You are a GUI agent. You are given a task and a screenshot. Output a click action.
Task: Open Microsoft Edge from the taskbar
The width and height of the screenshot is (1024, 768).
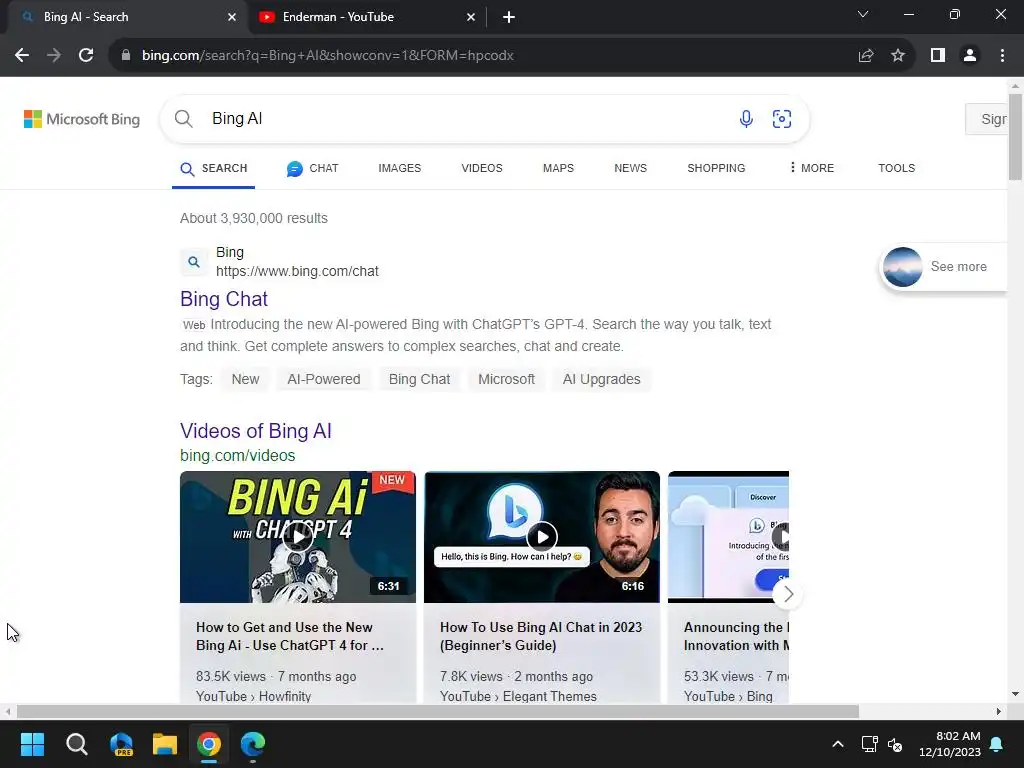253,744
